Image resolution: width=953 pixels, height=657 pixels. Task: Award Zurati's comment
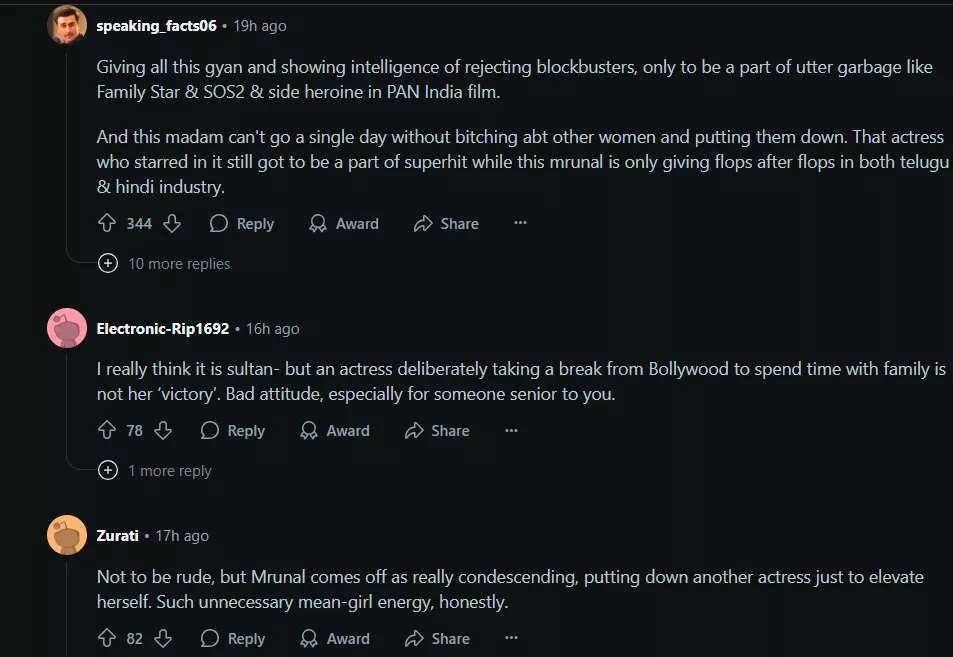click(x=335, y=639)
